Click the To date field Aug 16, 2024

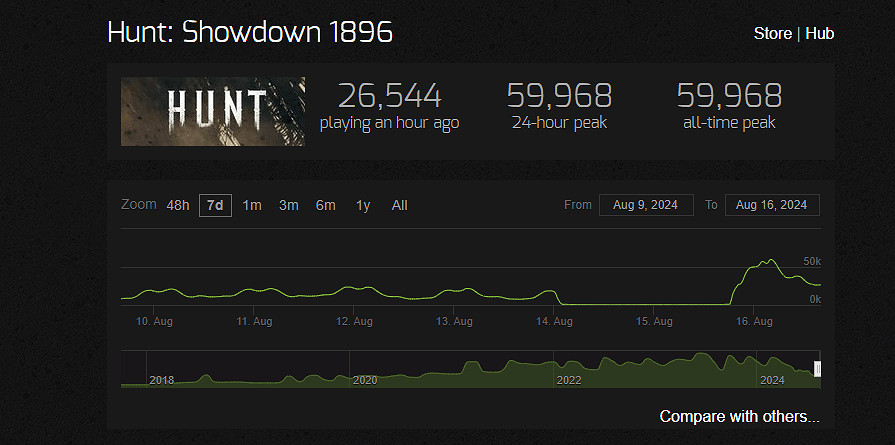point(772,205)
